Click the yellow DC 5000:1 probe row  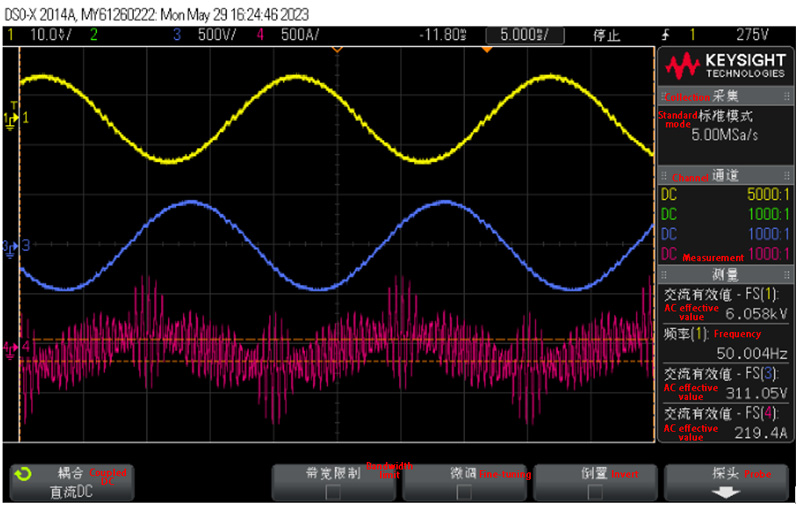point(726,194)
